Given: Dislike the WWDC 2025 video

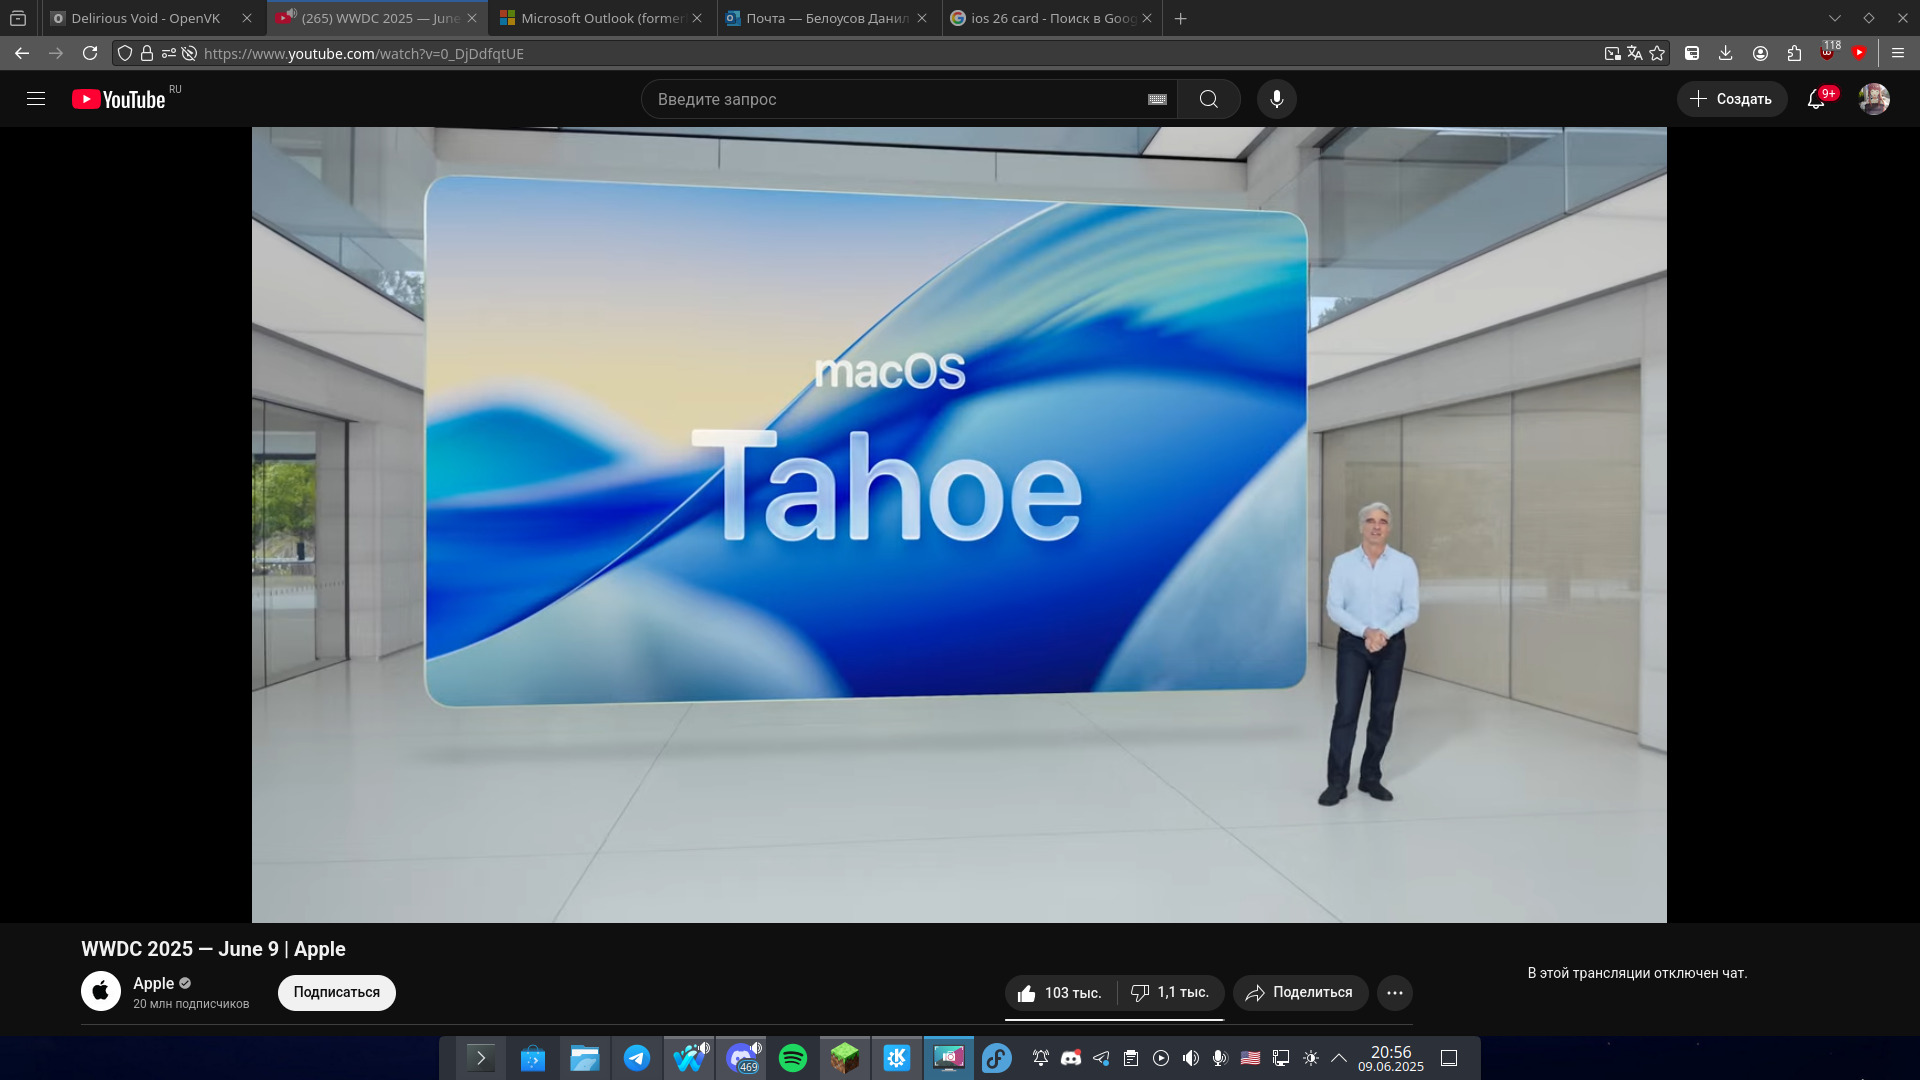Looking at the screenshot, I should click(1170, 993).
